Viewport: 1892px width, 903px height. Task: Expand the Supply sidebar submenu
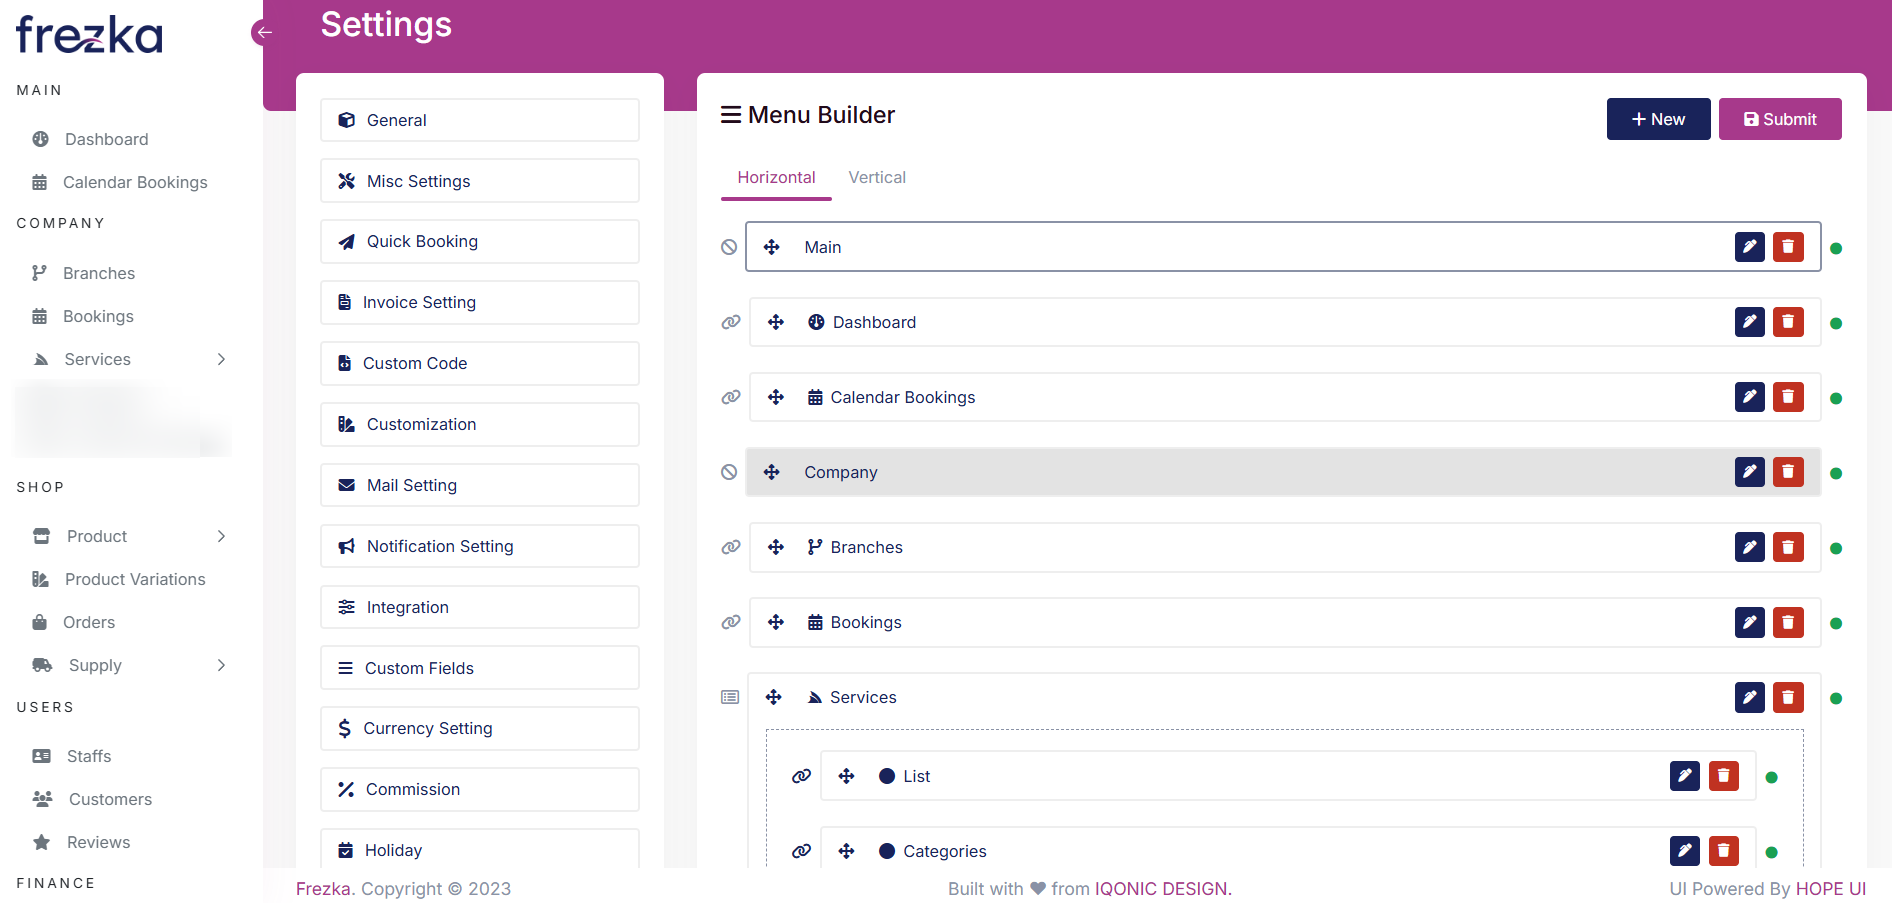[221, 665]
